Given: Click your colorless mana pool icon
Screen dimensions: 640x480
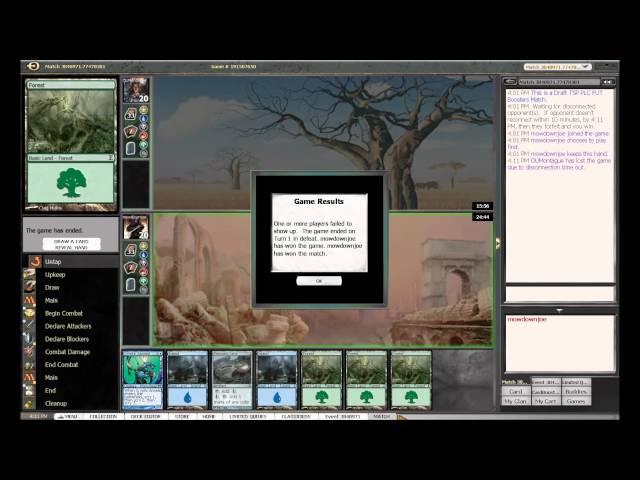Looking at the screenshot, I should point(144,290).
